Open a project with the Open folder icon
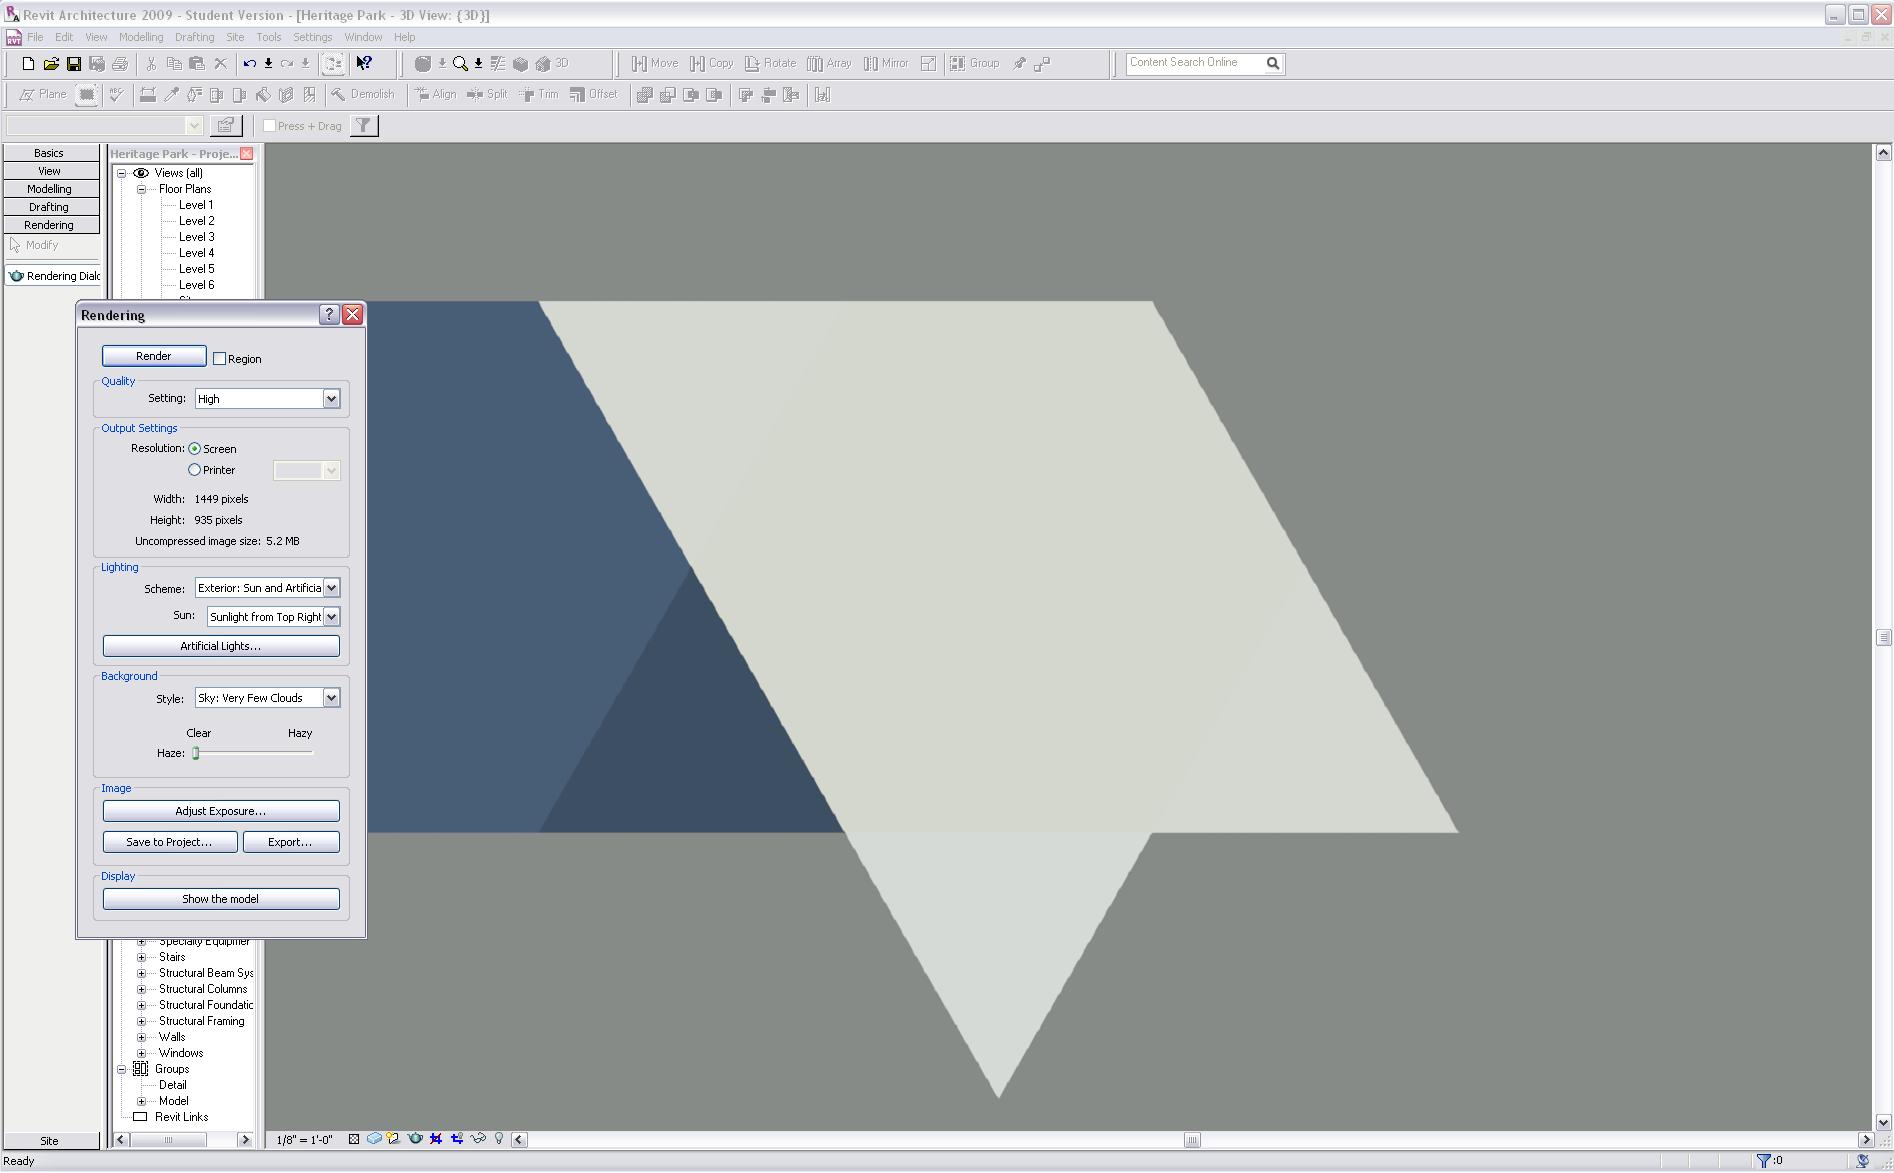Viewport: 1894px width, 1173px height. click(51, 64)
